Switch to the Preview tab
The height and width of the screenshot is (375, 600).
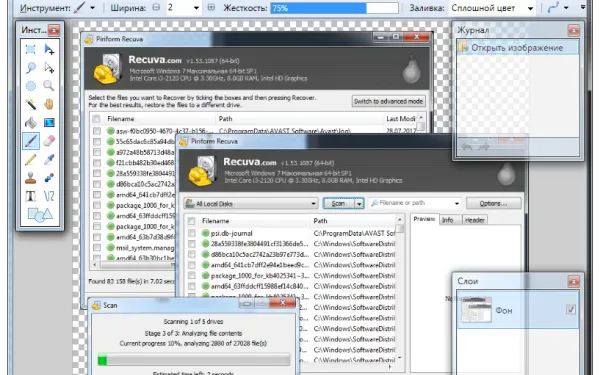click(424, 219)
